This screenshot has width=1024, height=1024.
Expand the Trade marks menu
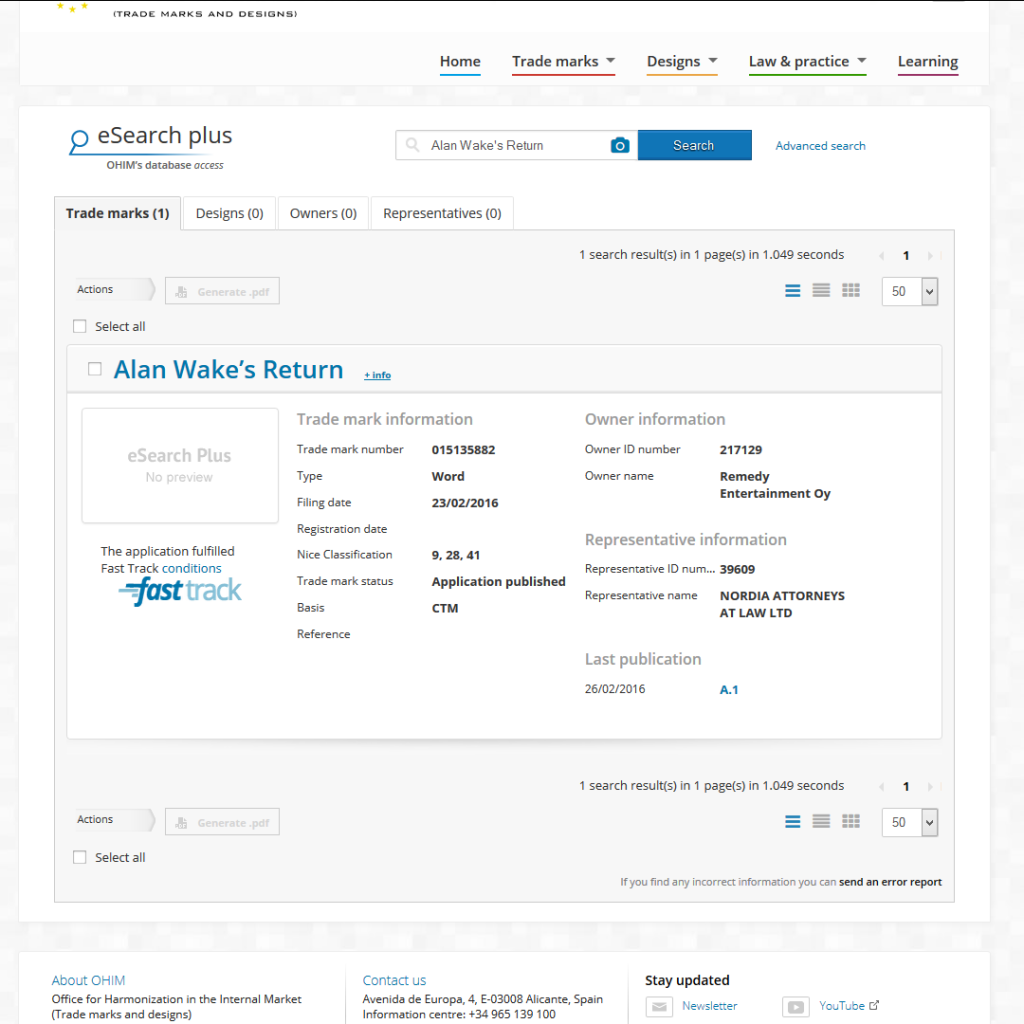click(563, 62)
